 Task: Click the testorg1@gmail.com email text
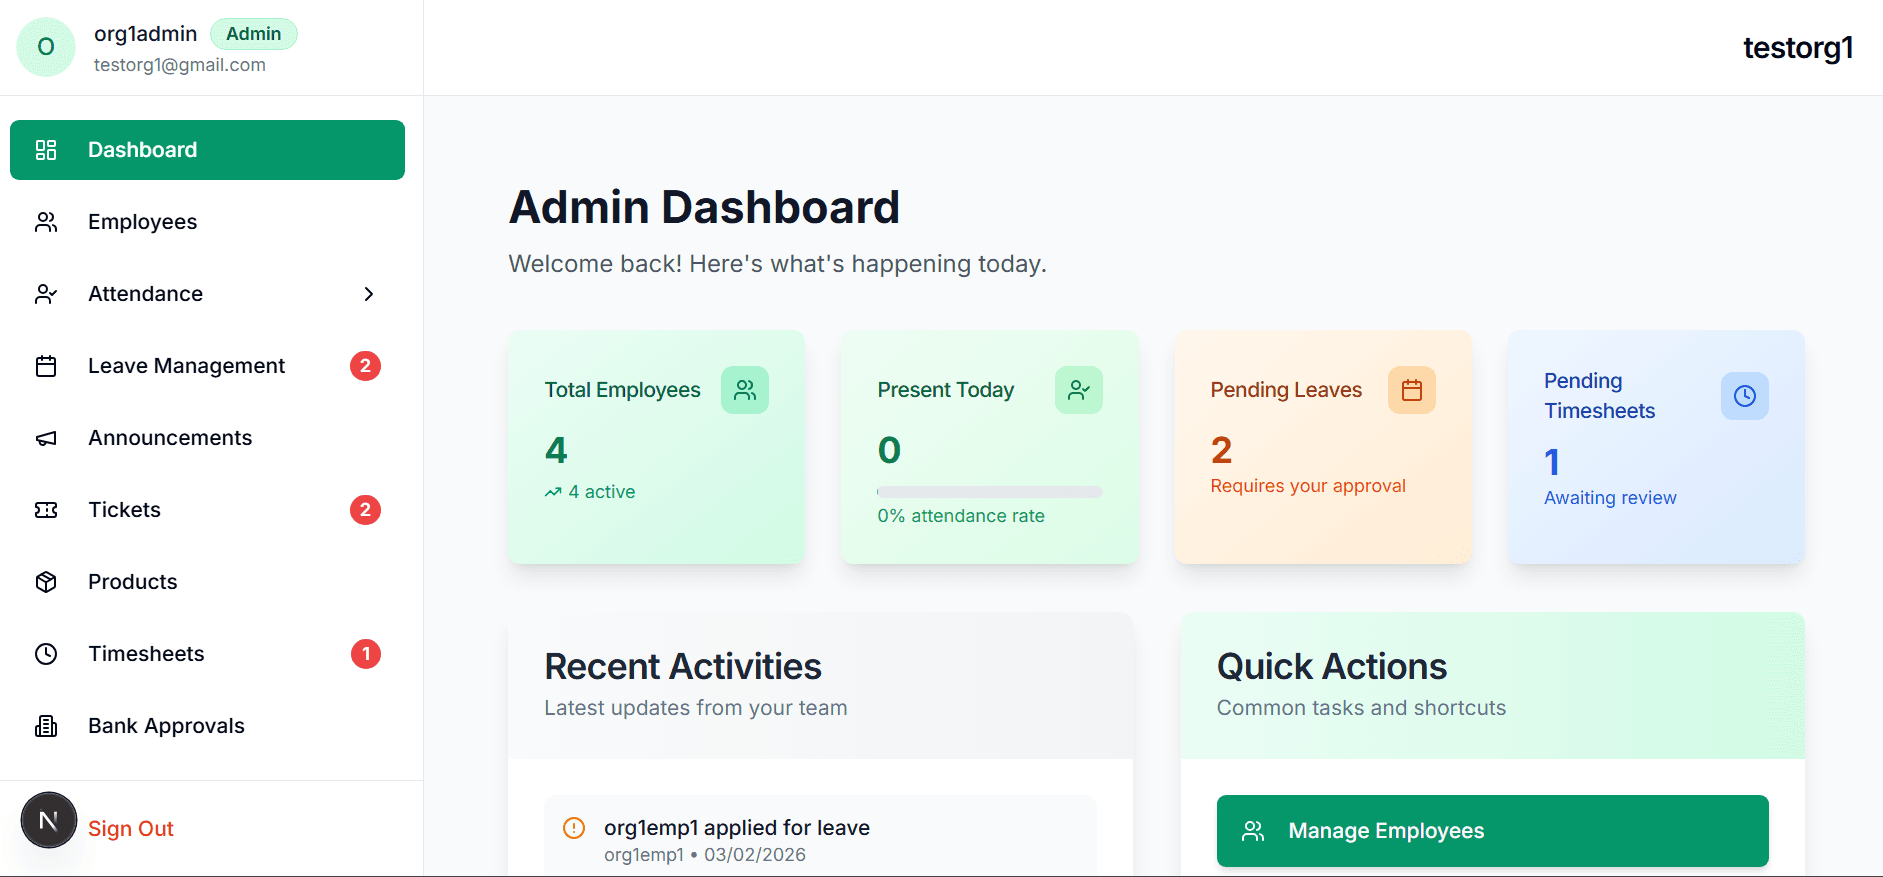180,65
